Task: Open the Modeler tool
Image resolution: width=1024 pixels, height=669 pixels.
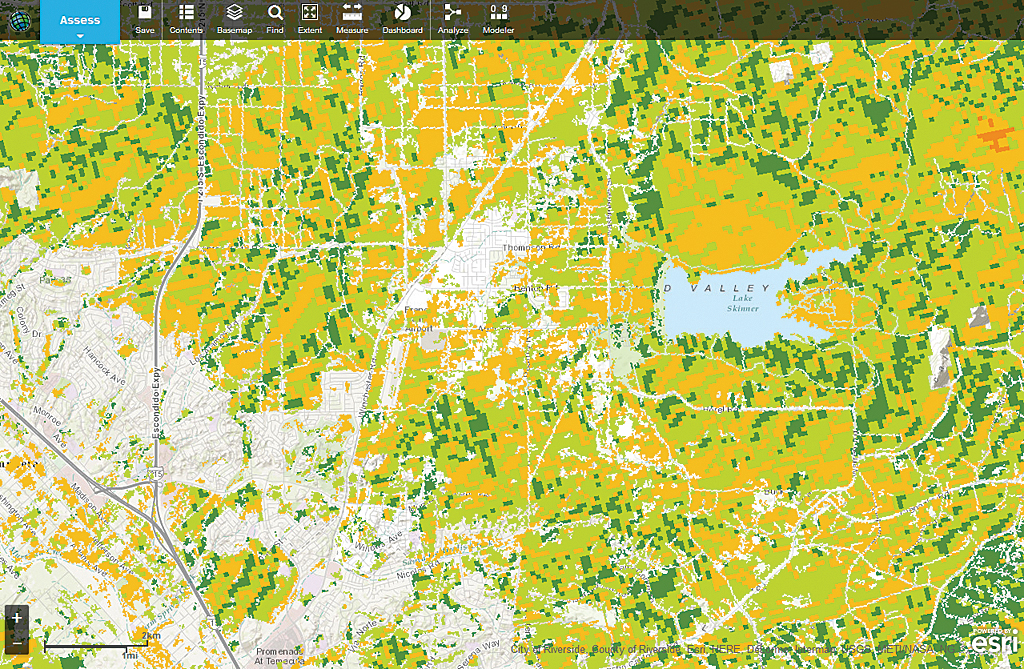Action: (498, 19)
